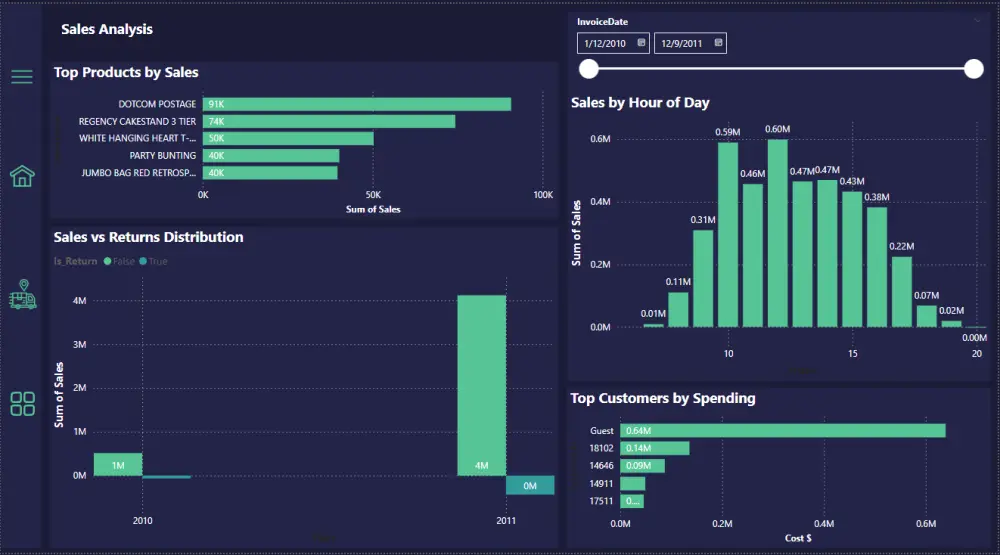
Task: Select the customer 14911 bar
Action: [633, 484]
